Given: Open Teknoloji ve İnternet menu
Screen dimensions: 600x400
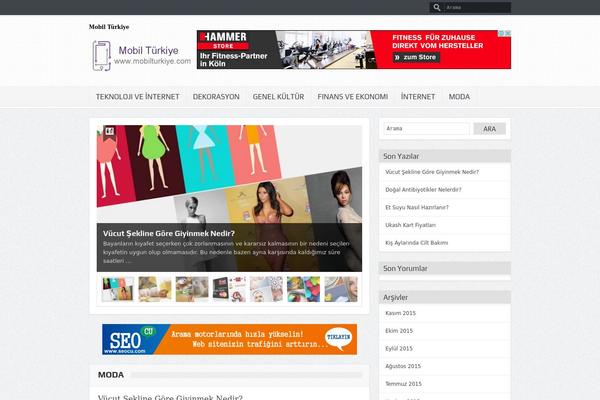Looking at the screenshot, I should click(x=137, y=97).
